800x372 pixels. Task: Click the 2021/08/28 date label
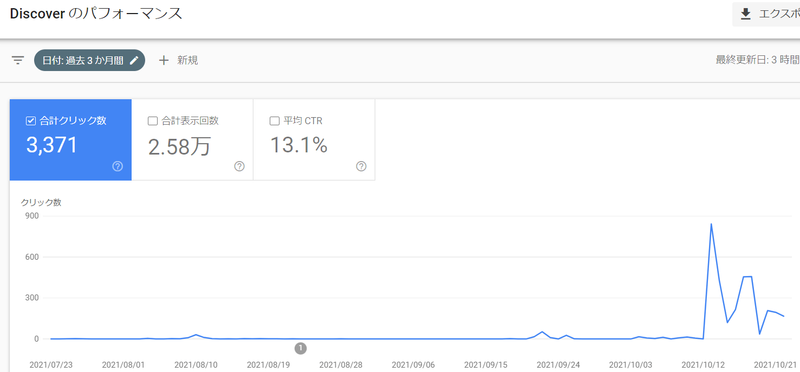pyautogui.click(x=341, y=365)
